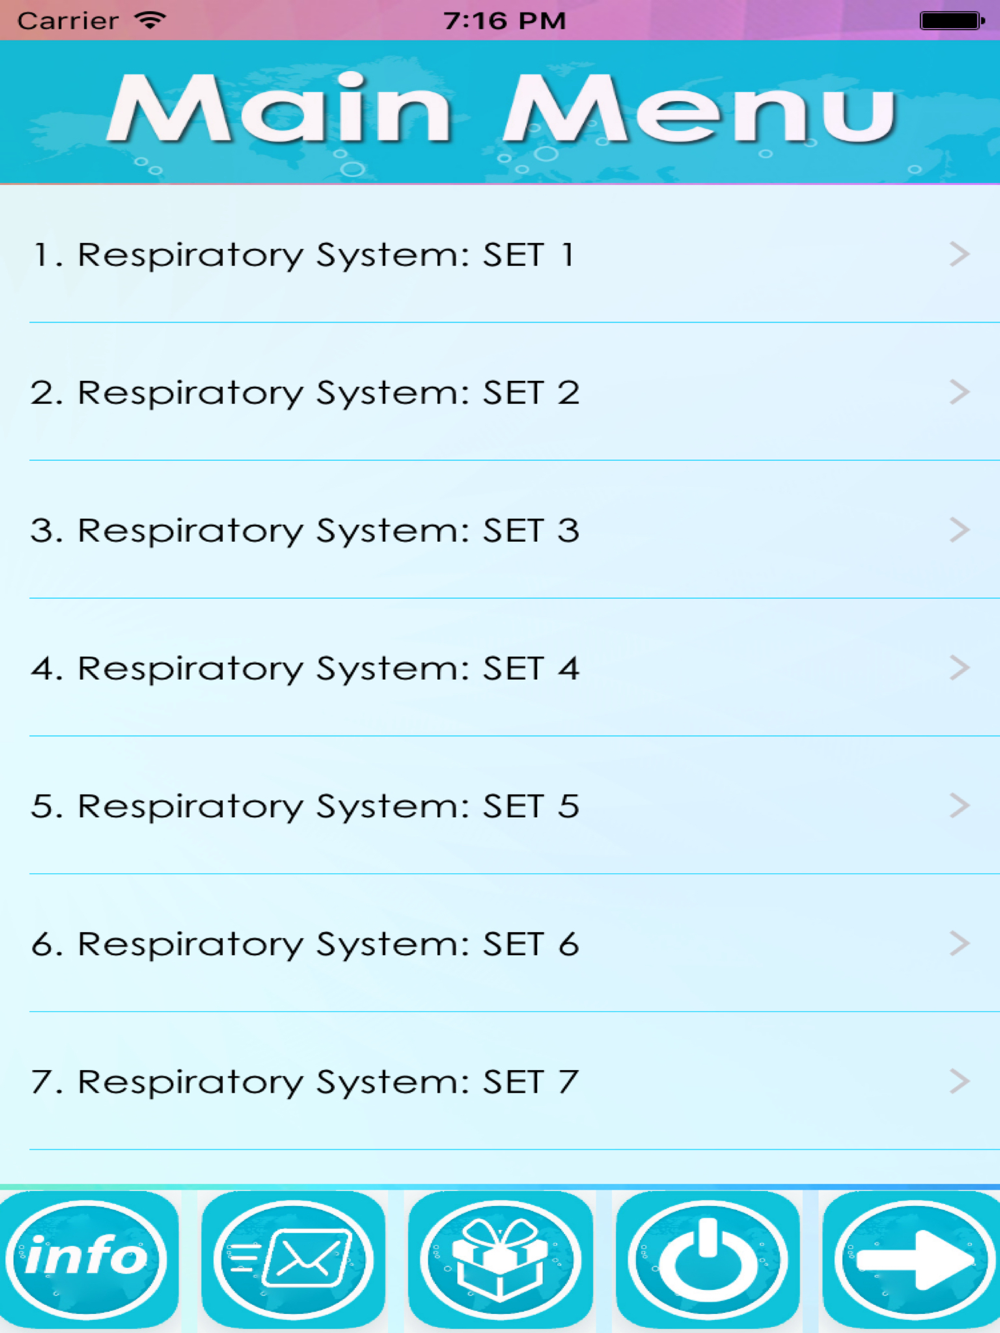Click the 7:16 PM clock
1000x1333 pixels.
point(504,20)
